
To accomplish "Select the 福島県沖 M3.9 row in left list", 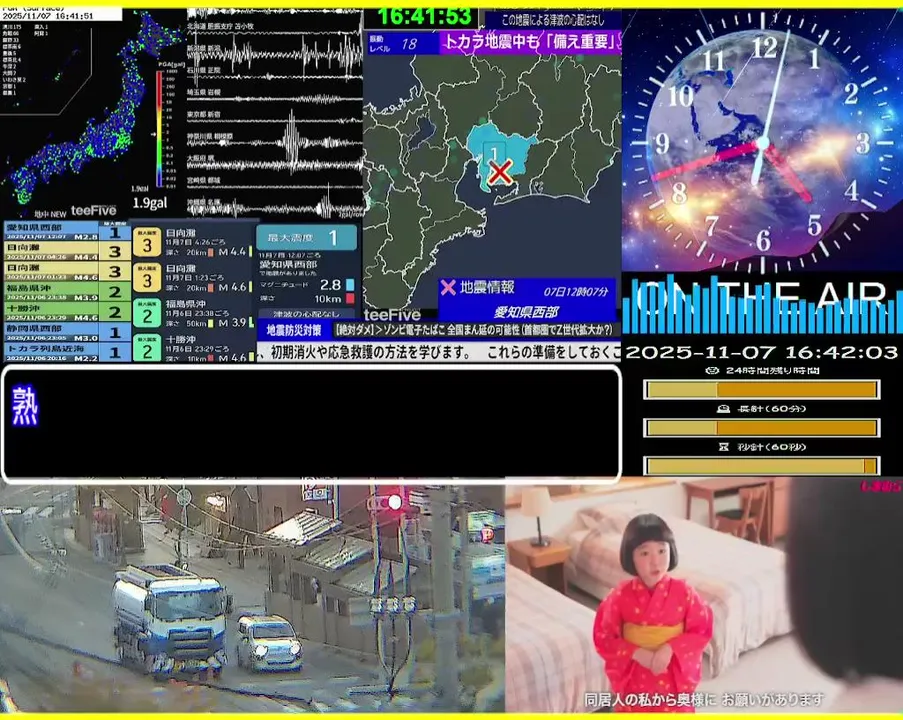I will pos(66,291).
